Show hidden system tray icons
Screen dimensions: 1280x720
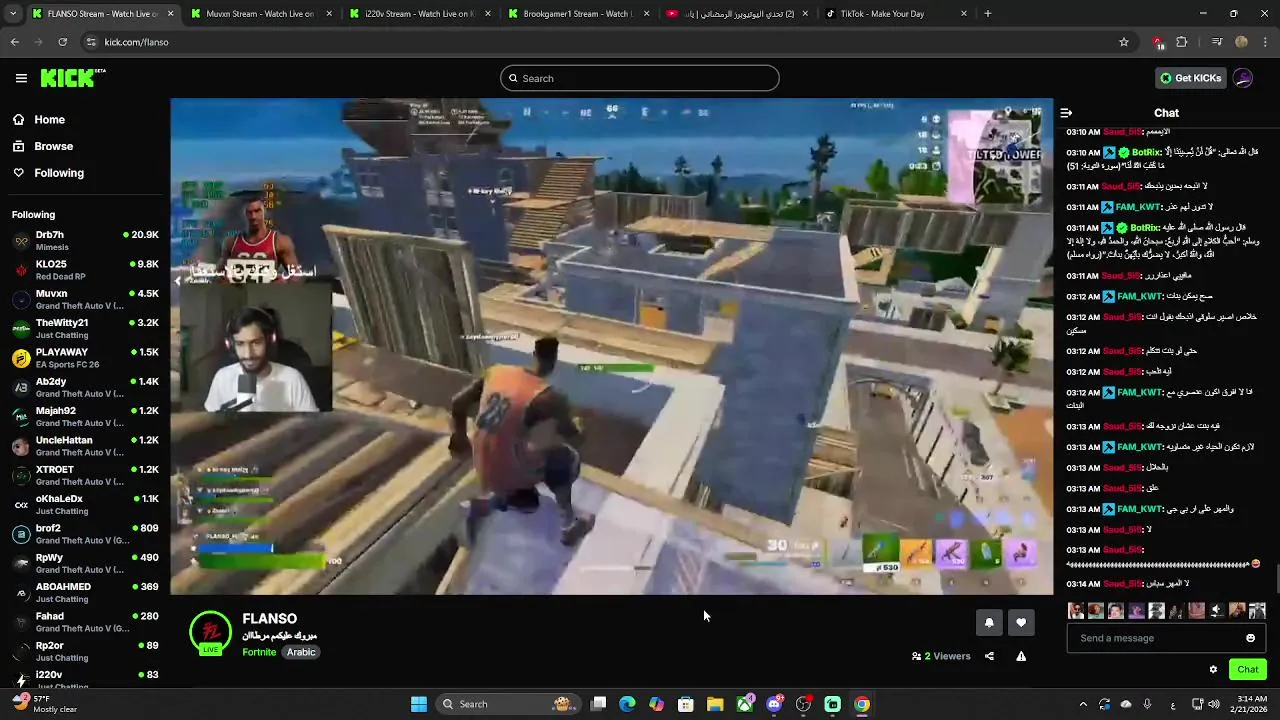point(1083,704)
